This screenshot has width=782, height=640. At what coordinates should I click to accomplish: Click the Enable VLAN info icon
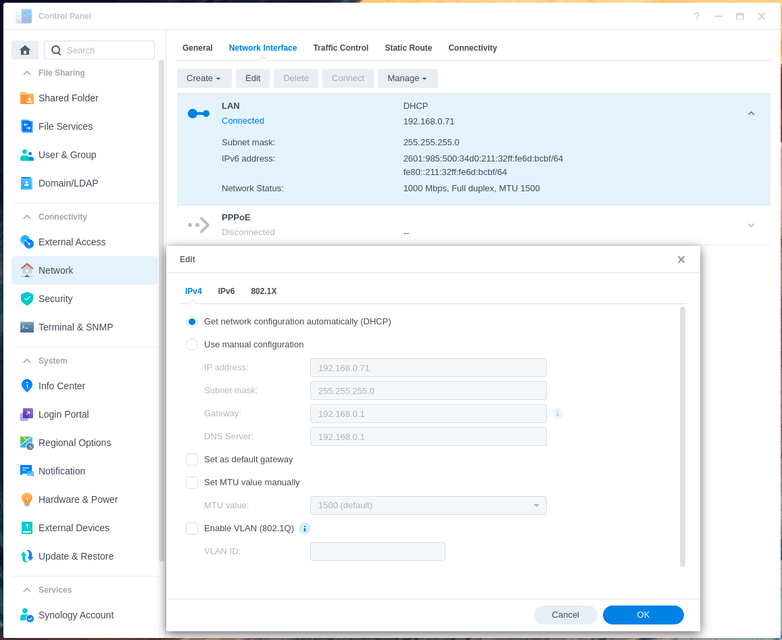click(x=305, y=528)
